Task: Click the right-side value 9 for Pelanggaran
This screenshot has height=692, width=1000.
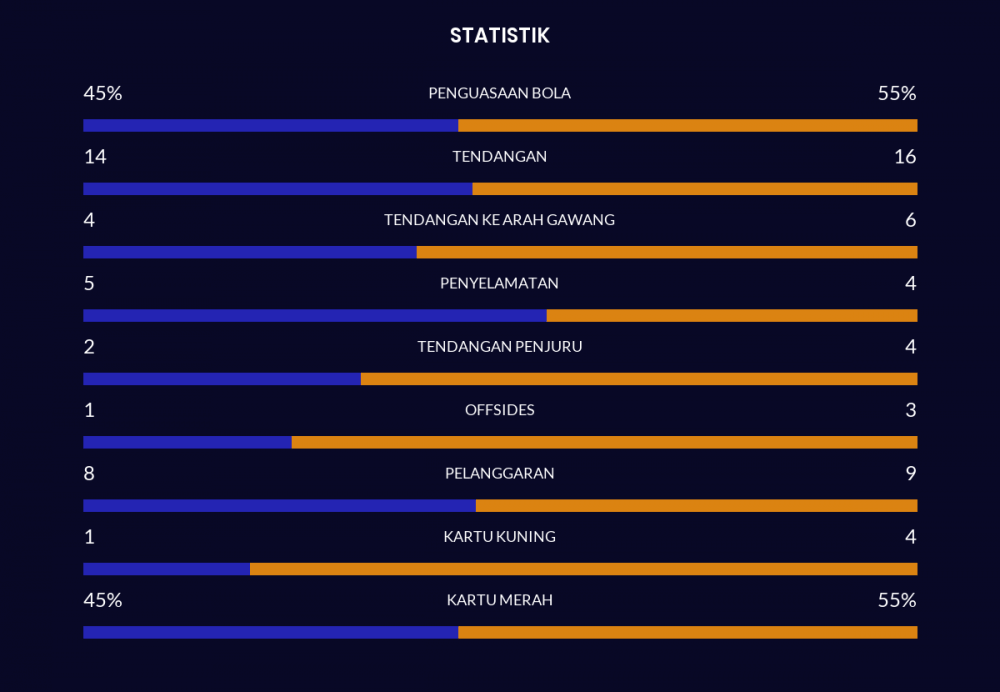Action: tap(910, 473)
